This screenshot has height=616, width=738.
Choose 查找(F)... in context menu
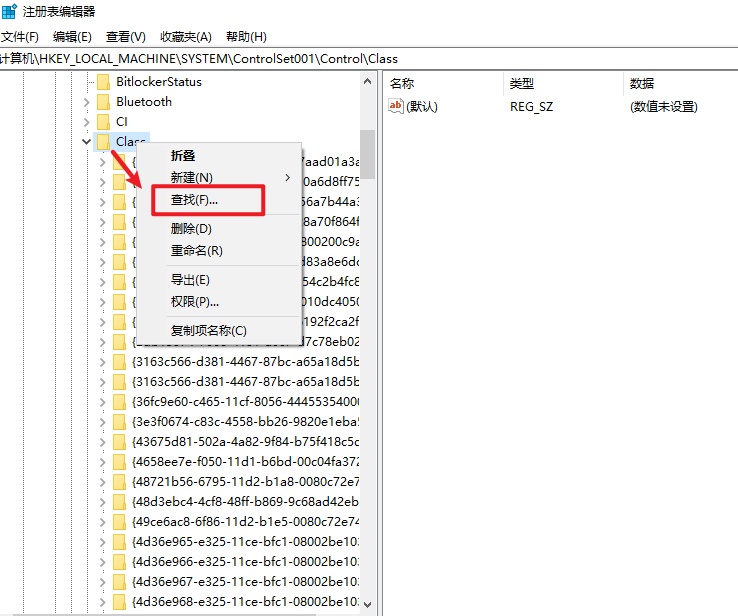click(194, 200)
